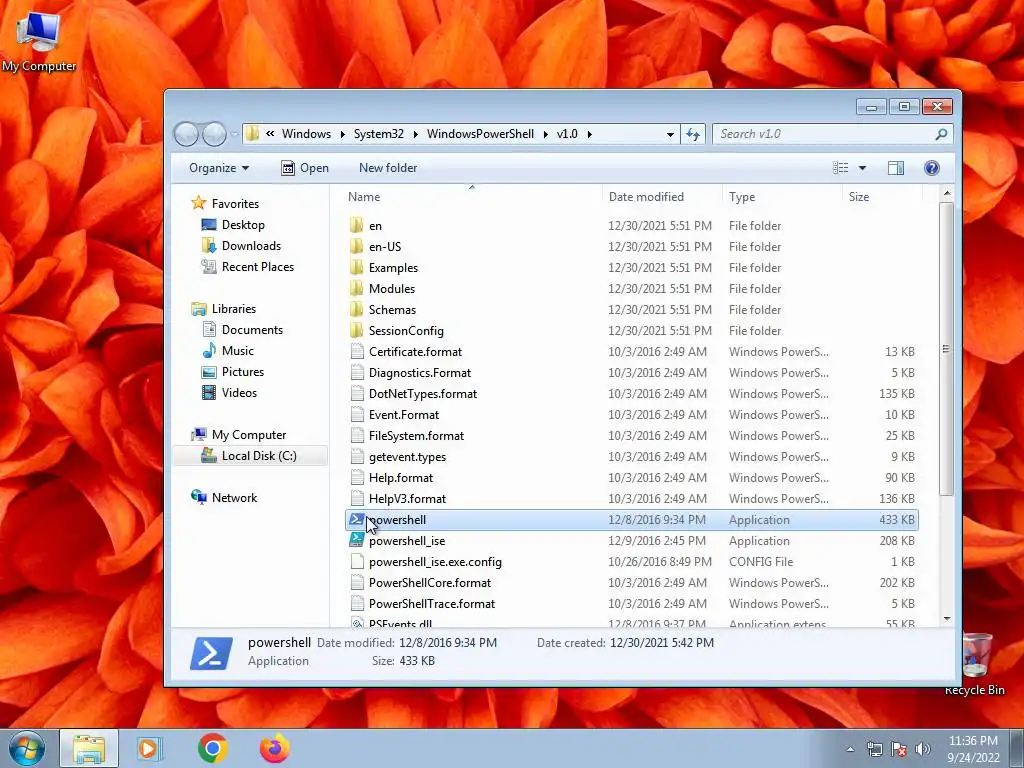Click the Open toolbar button

(304, 168)
